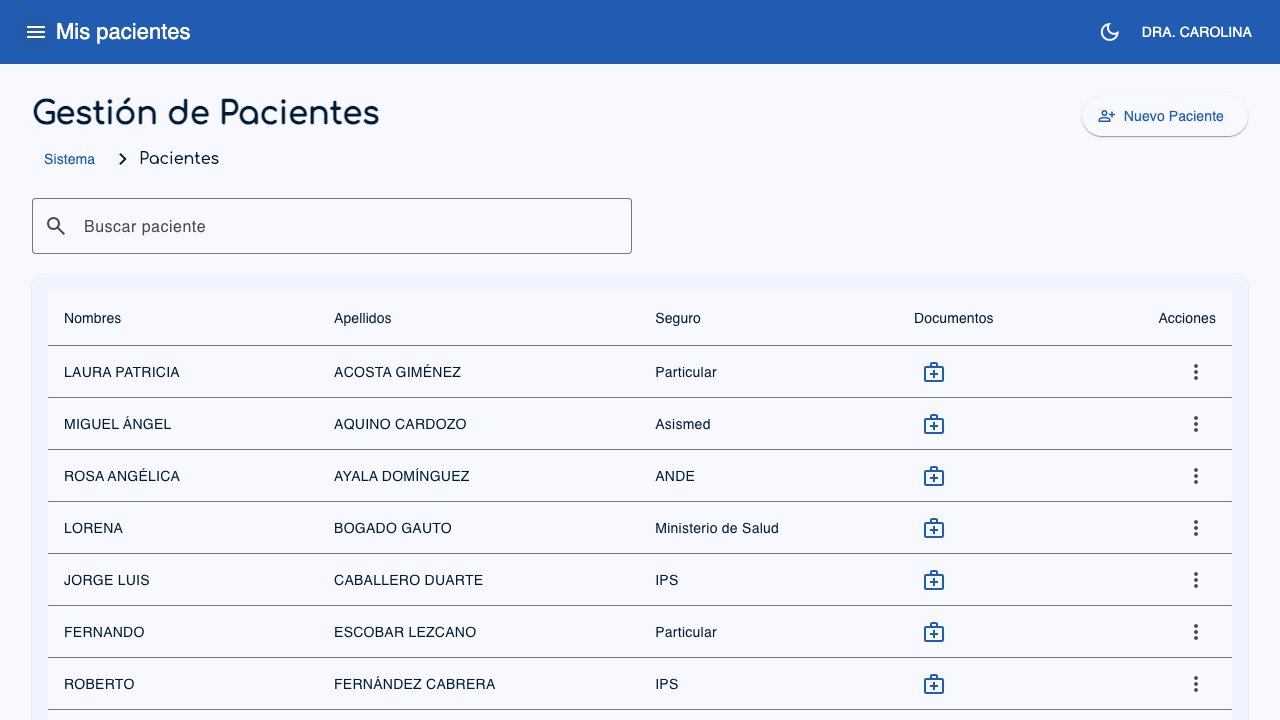Open actions menu for ROSA ANGÉLICA
Viewport: 1280px width, 720px height.
pyautogui.click(x=1196, y=476)
